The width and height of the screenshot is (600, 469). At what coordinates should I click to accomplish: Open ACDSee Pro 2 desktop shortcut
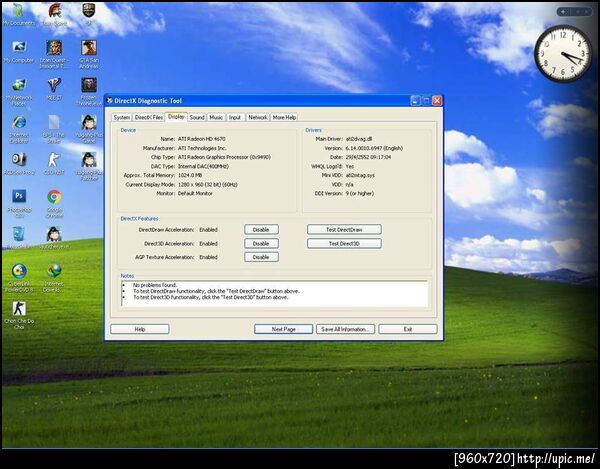(19, 164)
